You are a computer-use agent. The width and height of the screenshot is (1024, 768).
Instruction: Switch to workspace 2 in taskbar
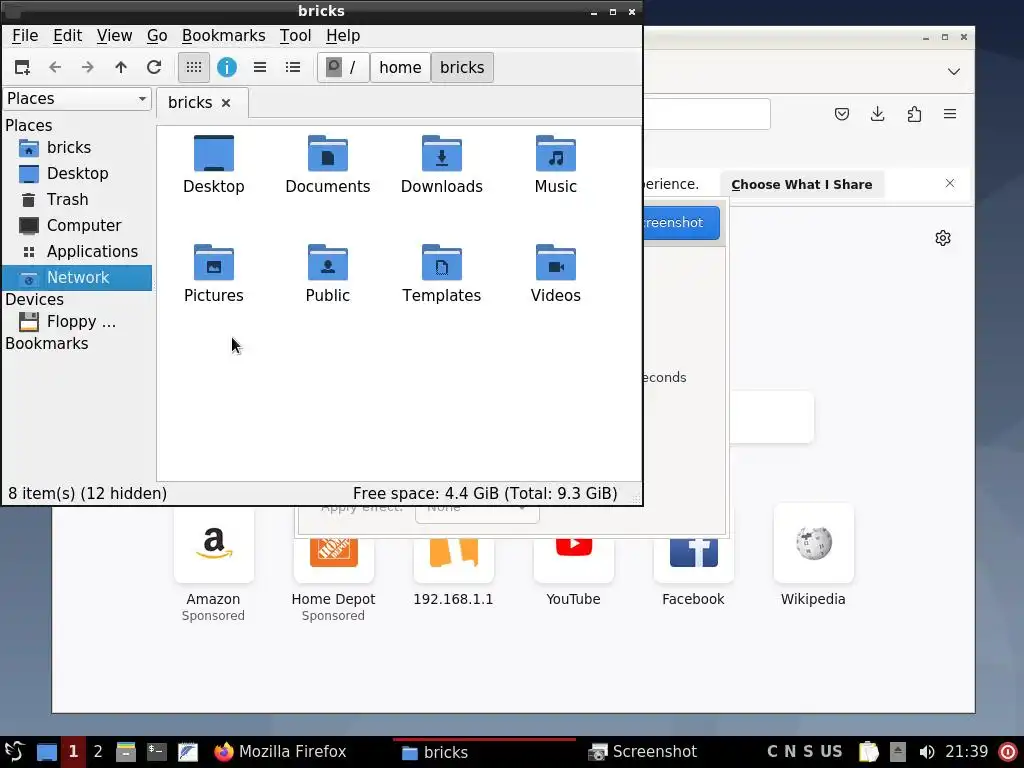coord(98,752)
